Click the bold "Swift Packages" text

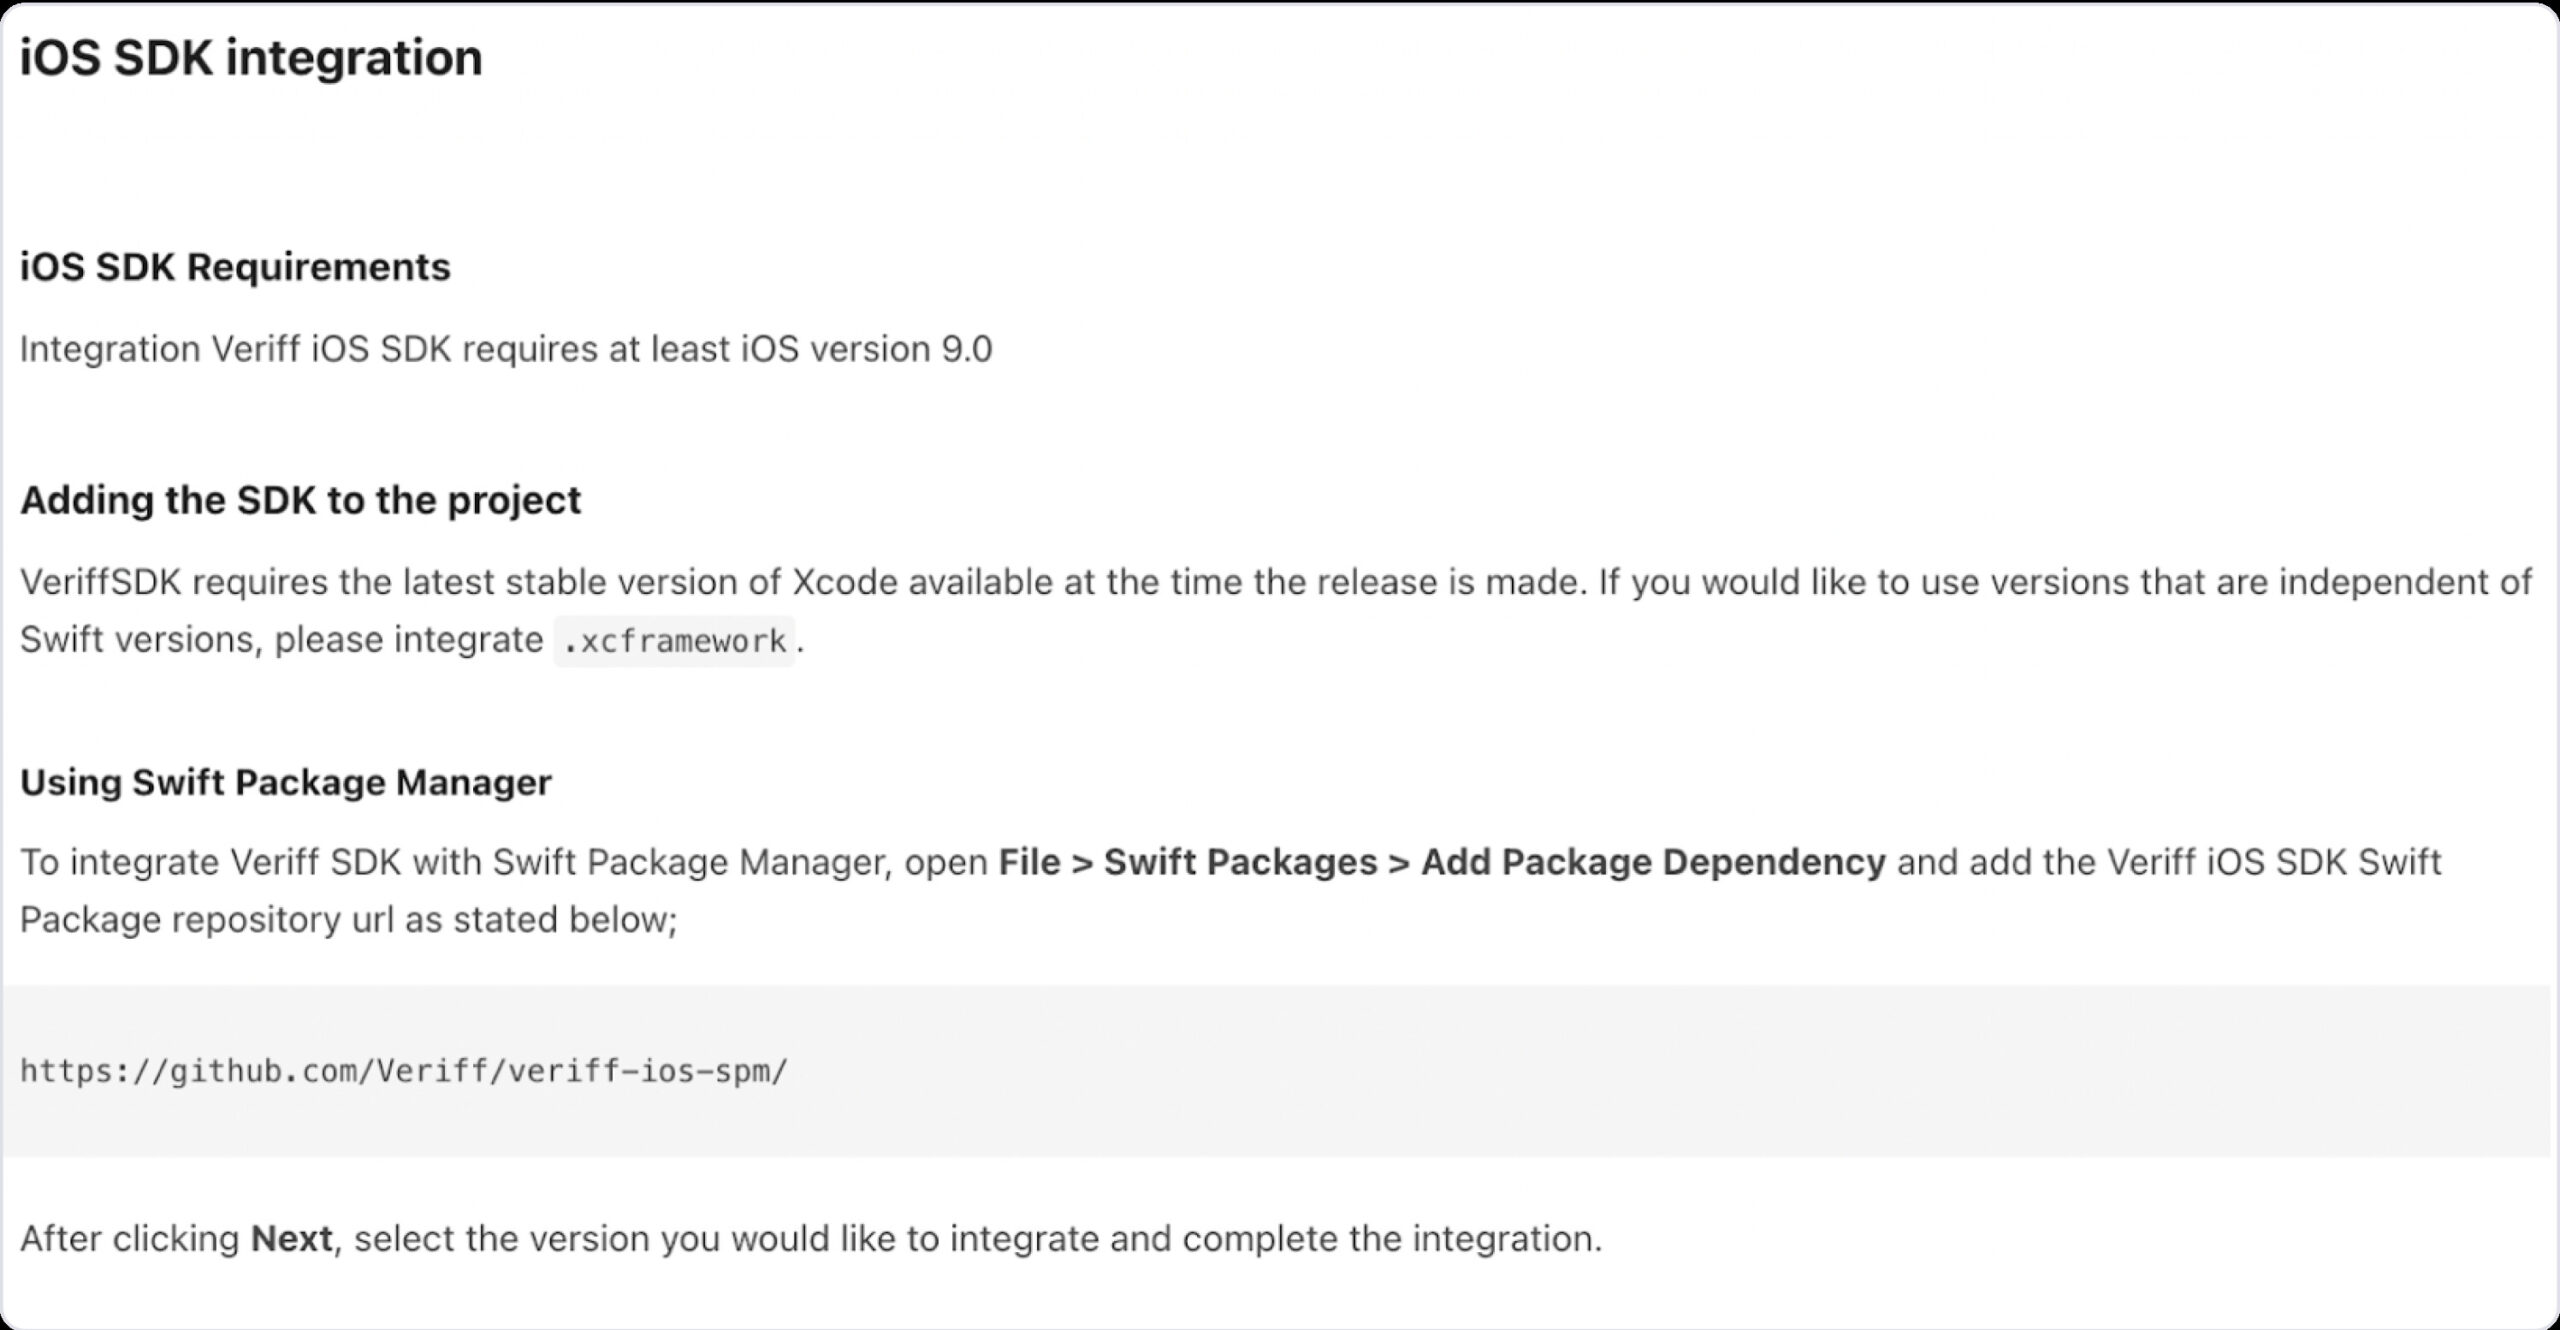click(x=1240, y=862)
